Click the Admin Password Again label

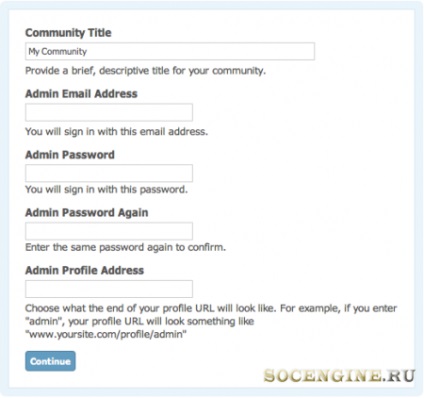(x=87, y=213)
